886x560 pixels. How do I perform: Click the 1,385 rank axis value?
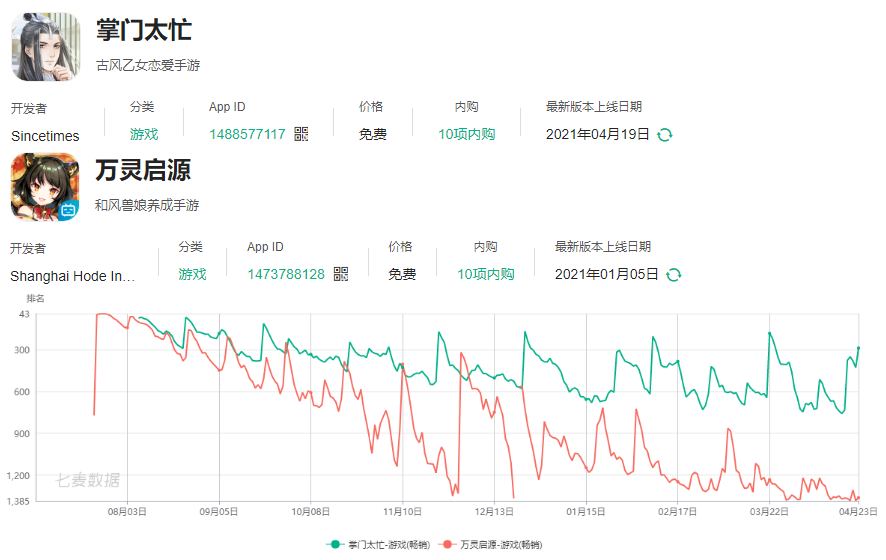pyautogui.click(x=18, y=501)
